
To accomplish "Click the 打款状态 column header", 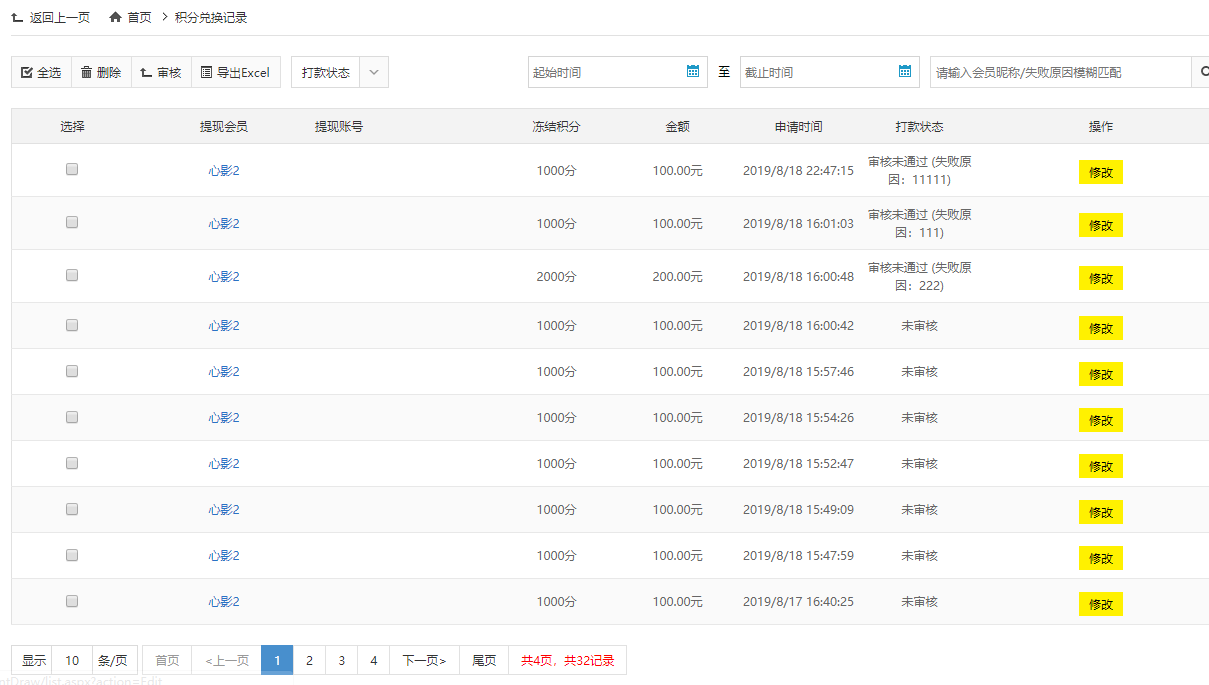I will 919,127.
